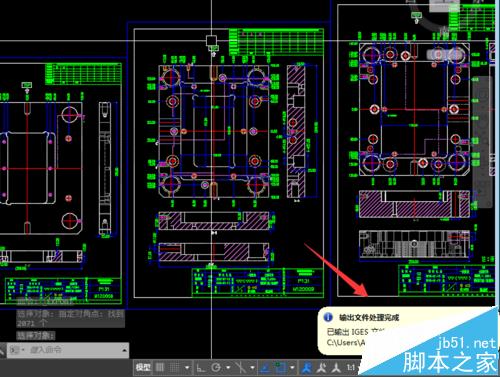Toggle snap mode dotted-grid icon
The height and width of the screenshot is (377, 500).
(x=174, y=368)
